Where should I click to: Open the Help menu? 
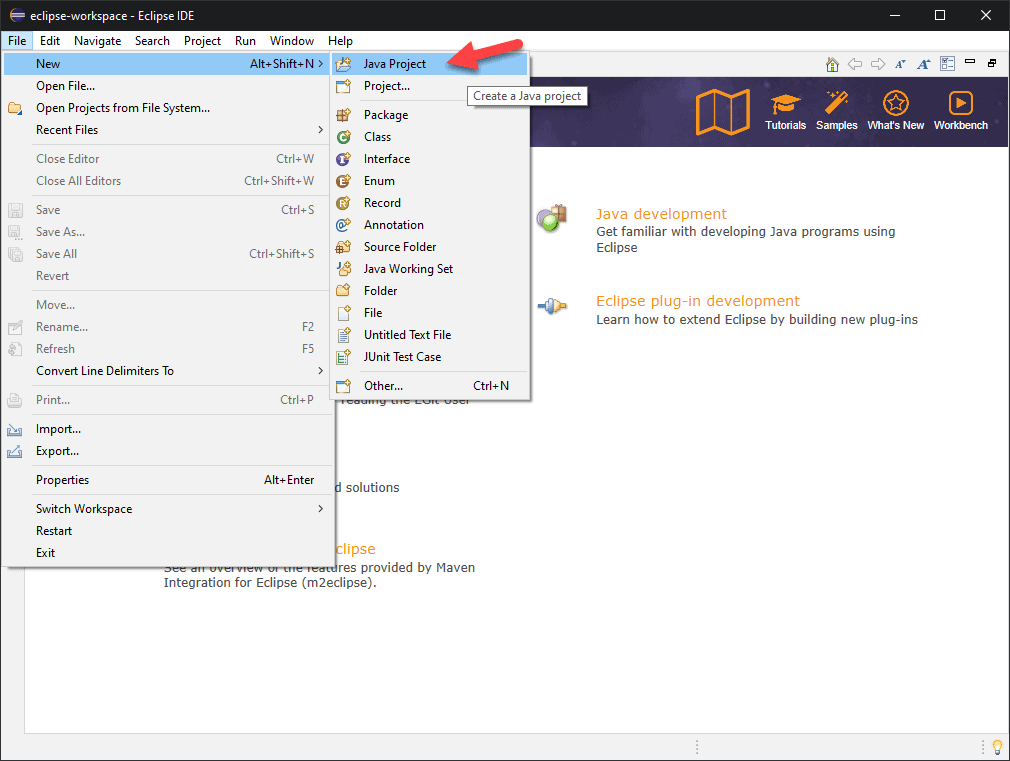pos(340,41)
